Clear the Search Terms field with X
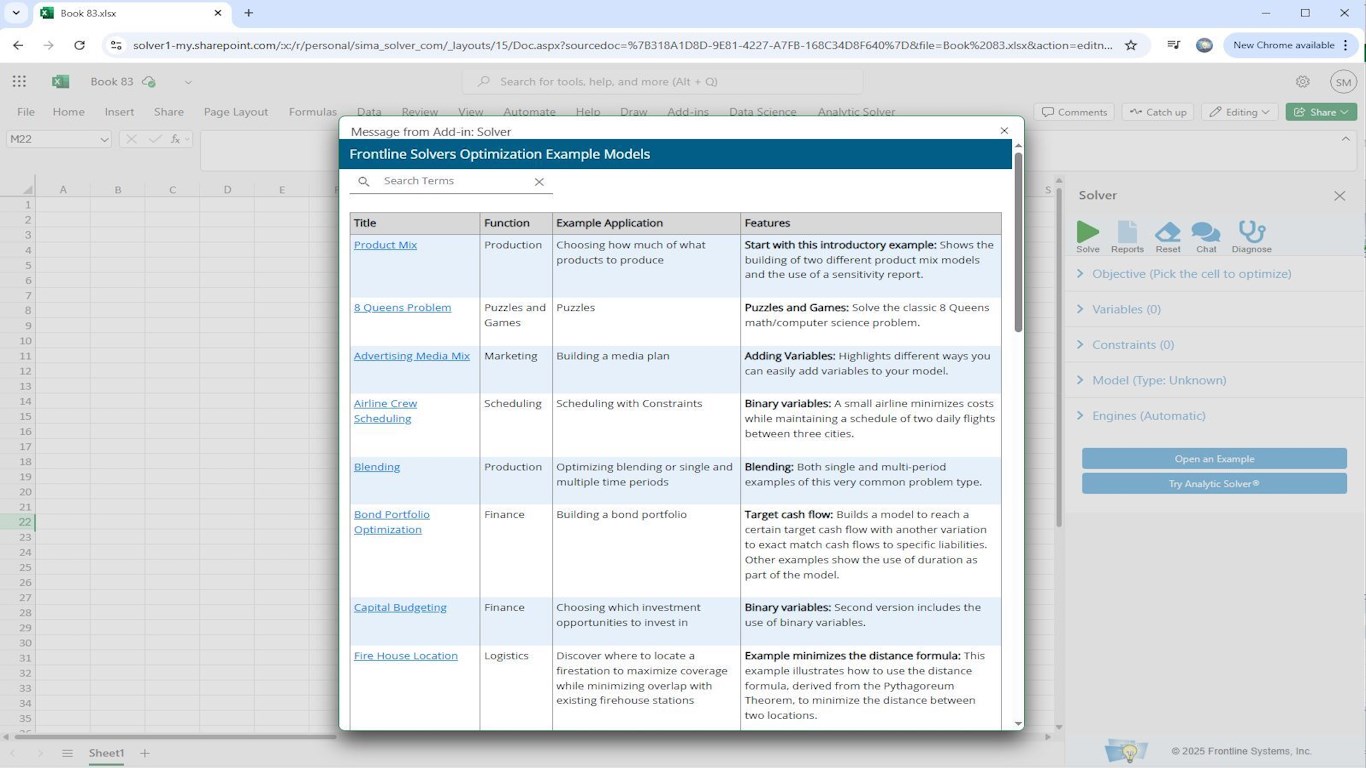This screenshot has height=768, width=1366. tap(539, 182)
